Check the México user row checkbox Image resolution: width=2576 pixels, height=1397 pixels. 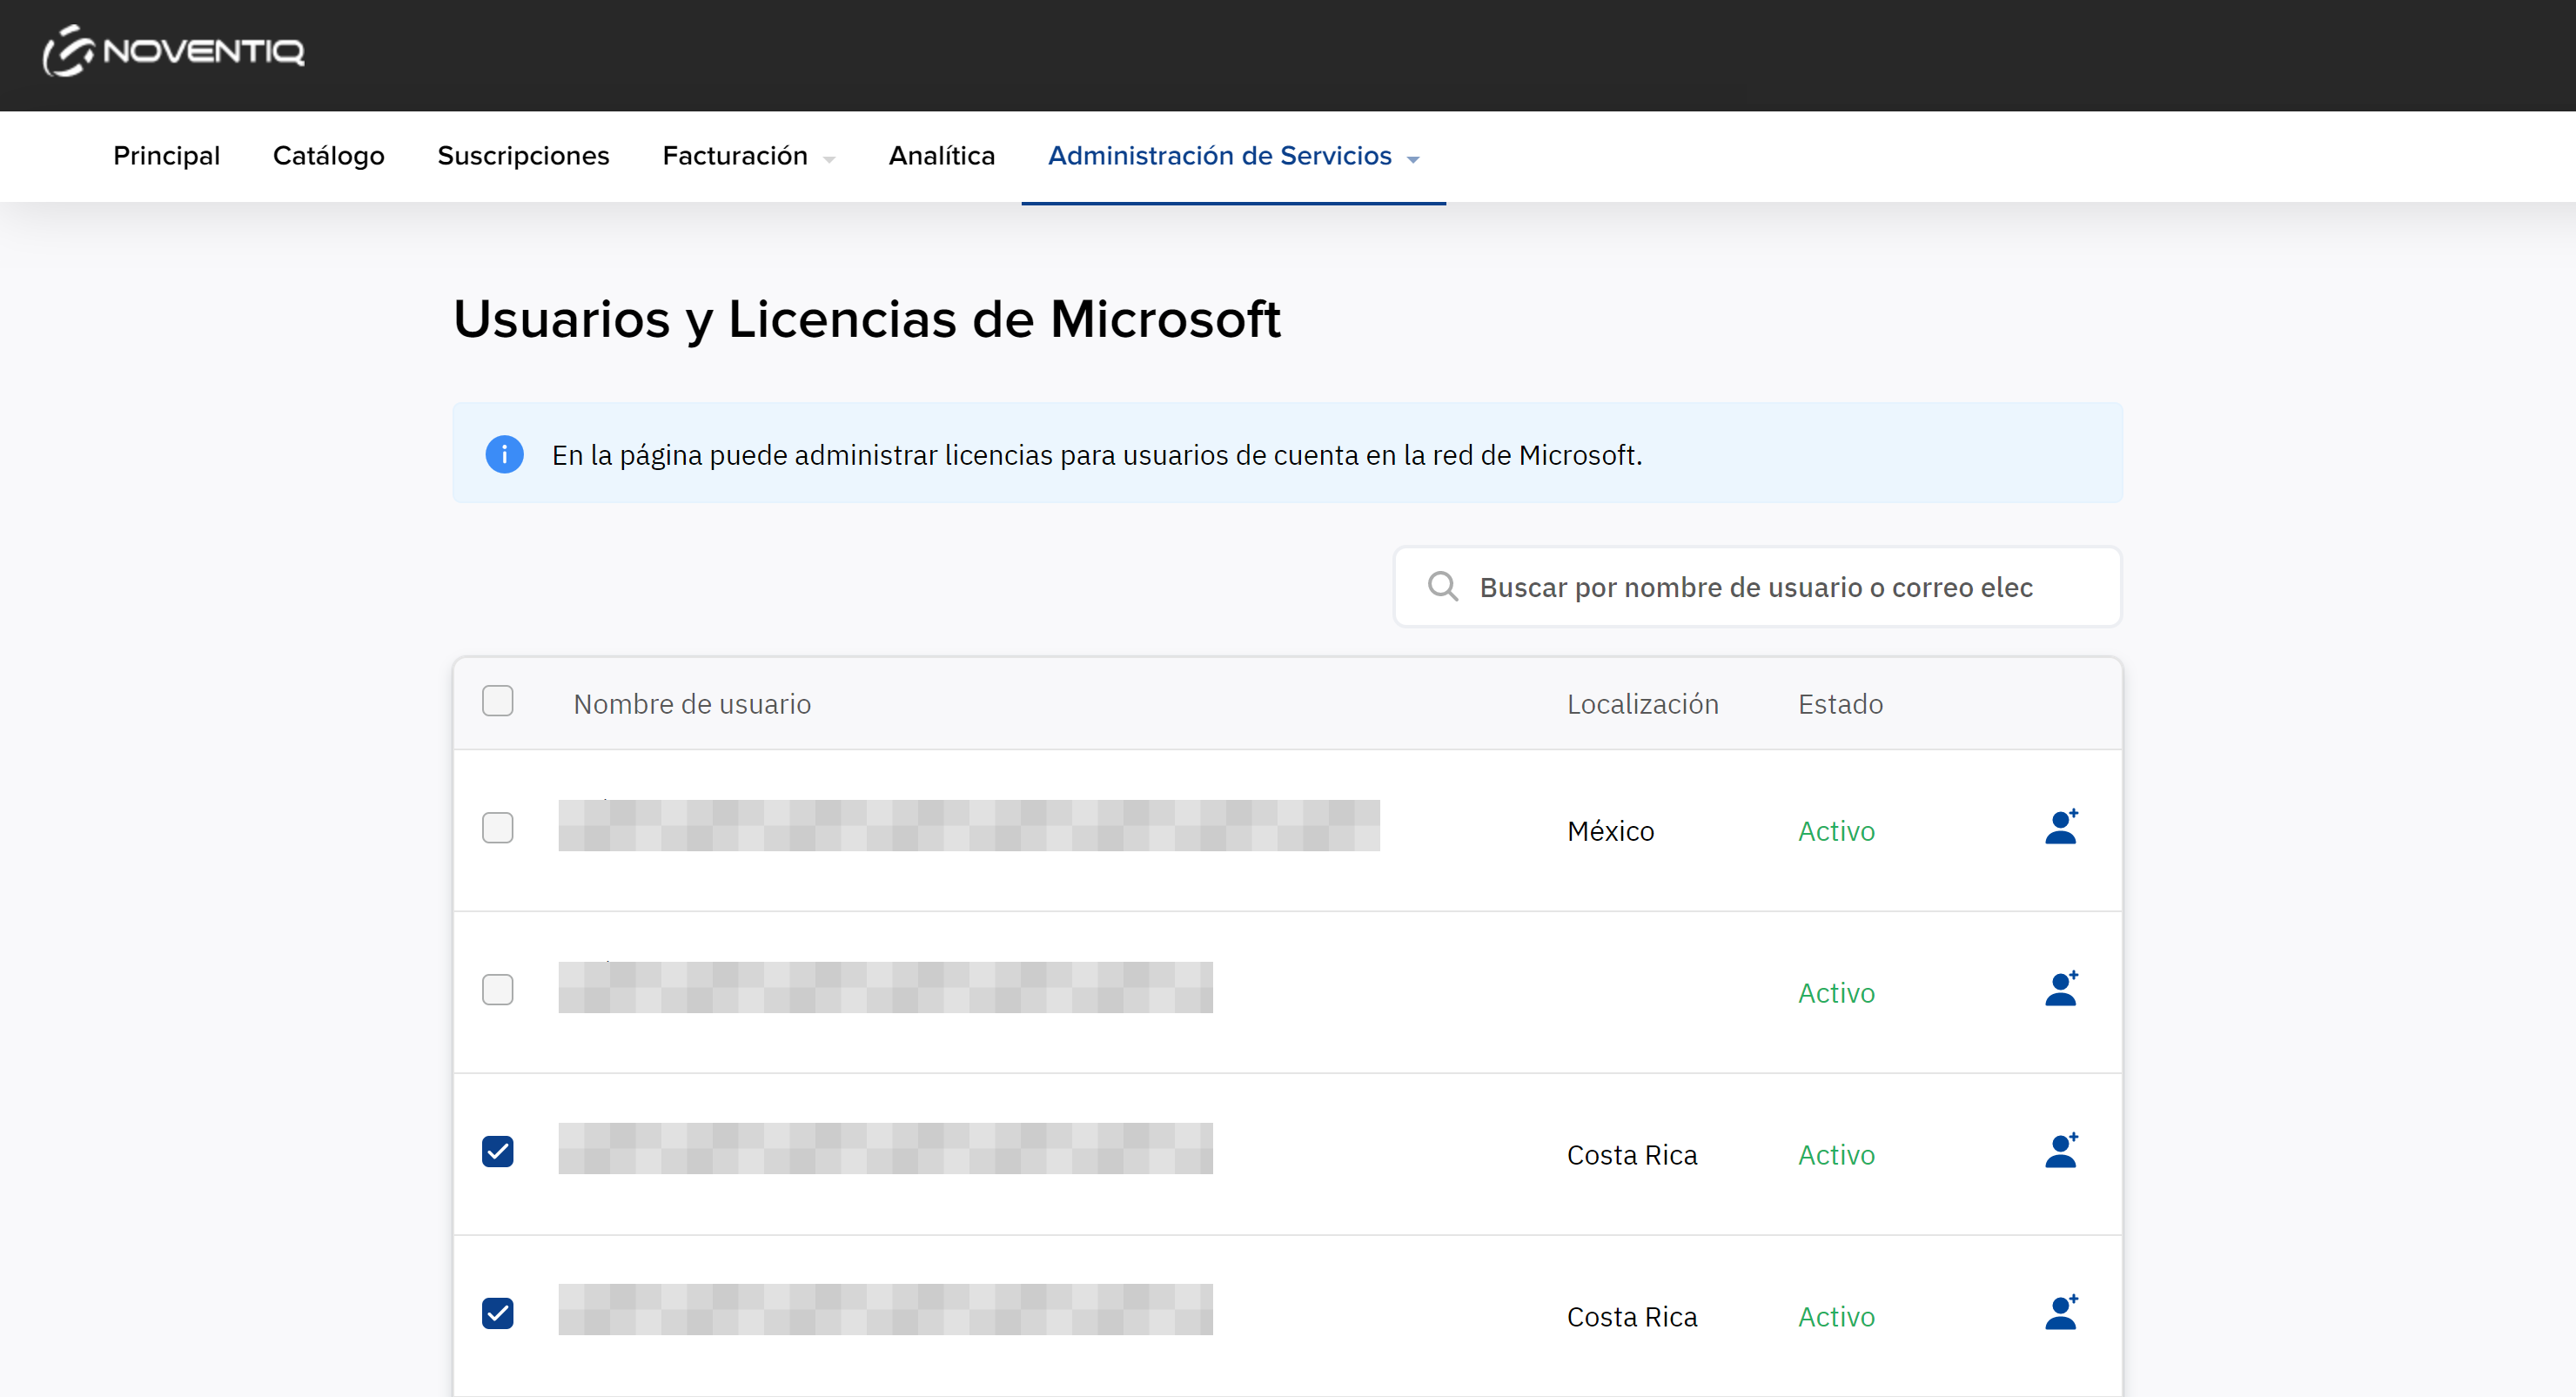coord(497,828)
